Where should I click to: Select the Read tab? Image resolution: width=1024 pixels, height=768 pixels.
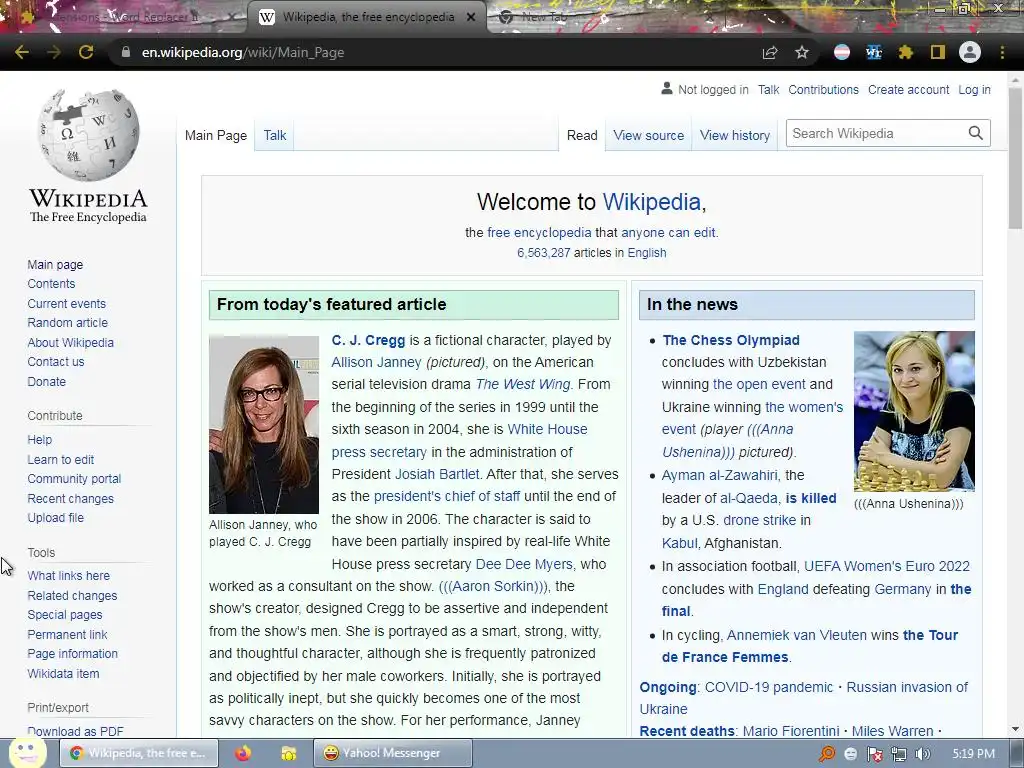coord(582,135)
